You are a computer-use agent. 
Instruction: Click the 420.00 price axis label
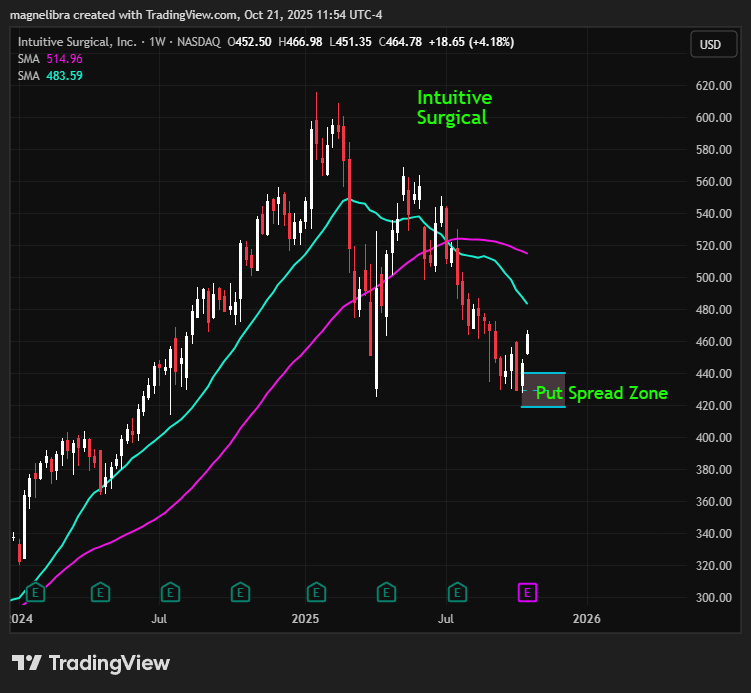(714, 406)
